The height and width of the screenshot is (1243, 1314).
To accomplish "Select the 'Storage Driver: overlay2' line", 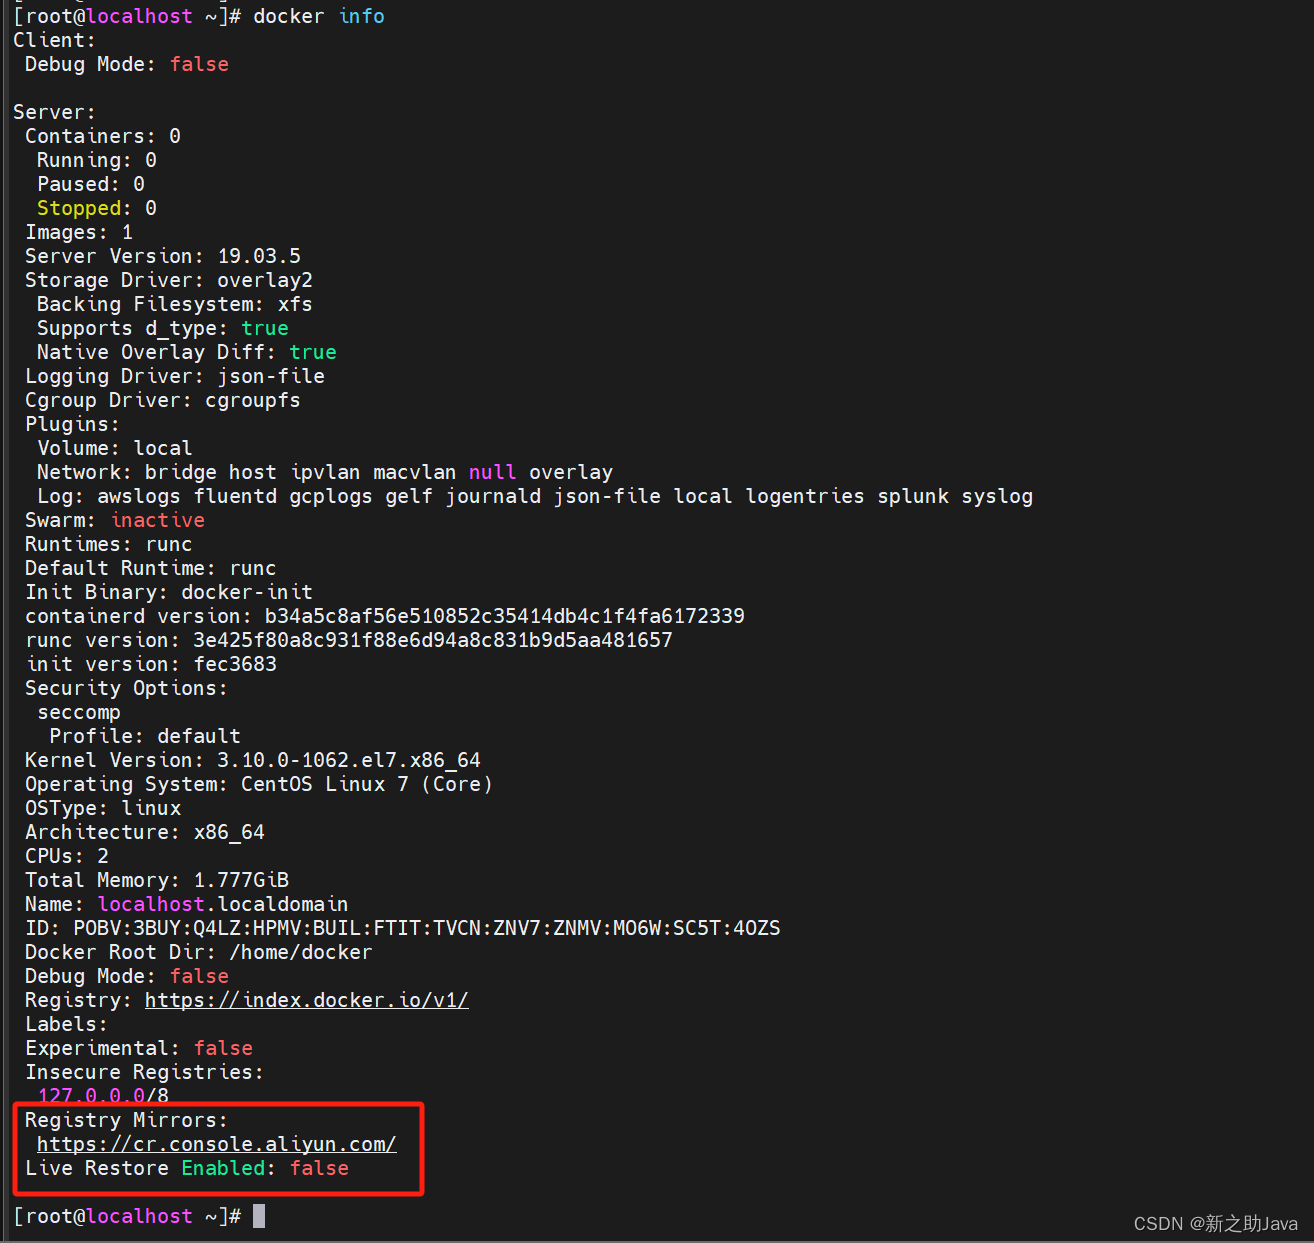I will [169, 280].
